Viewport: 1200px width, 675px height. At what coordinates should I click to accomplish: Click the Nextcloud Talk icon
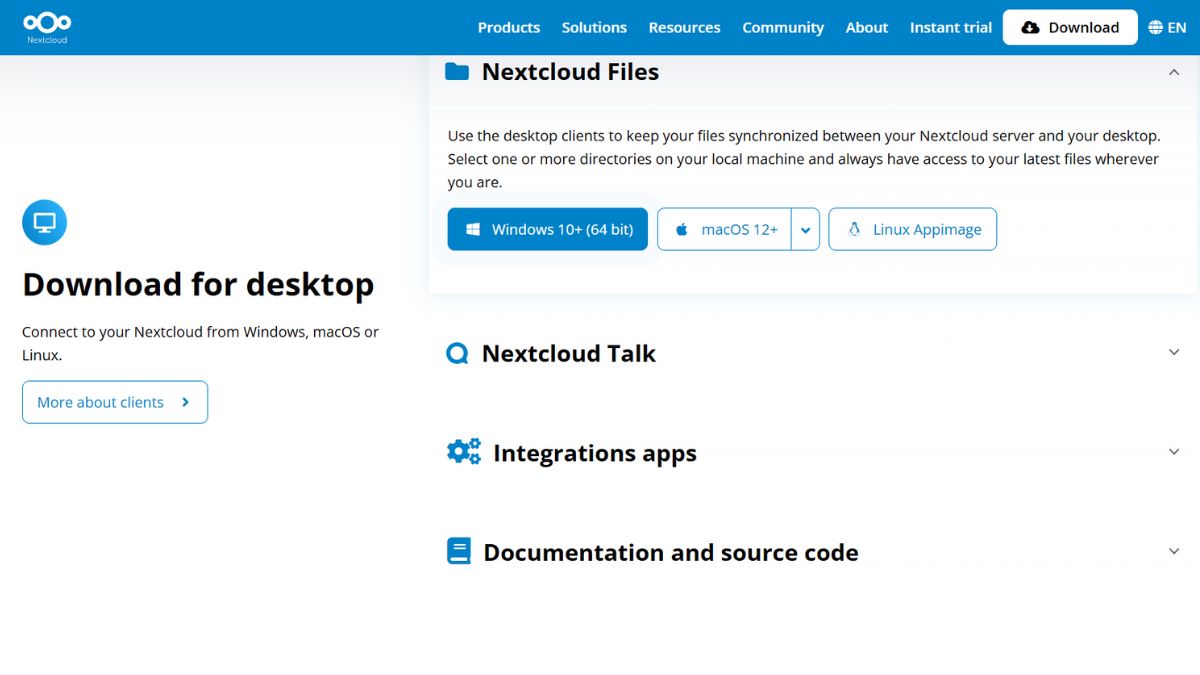[x=457, y=353]
